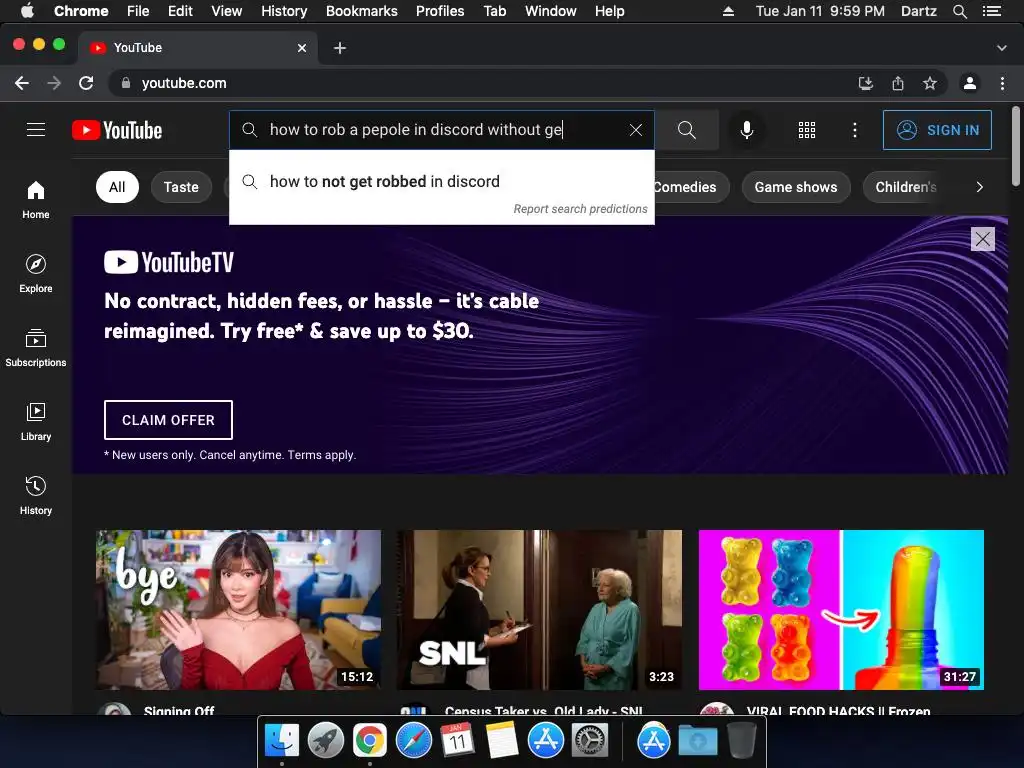Open the SNL Census Taker video thumbnail
Screen dimensions: 1024x768
pyautogui.click(x=539, y=610)
